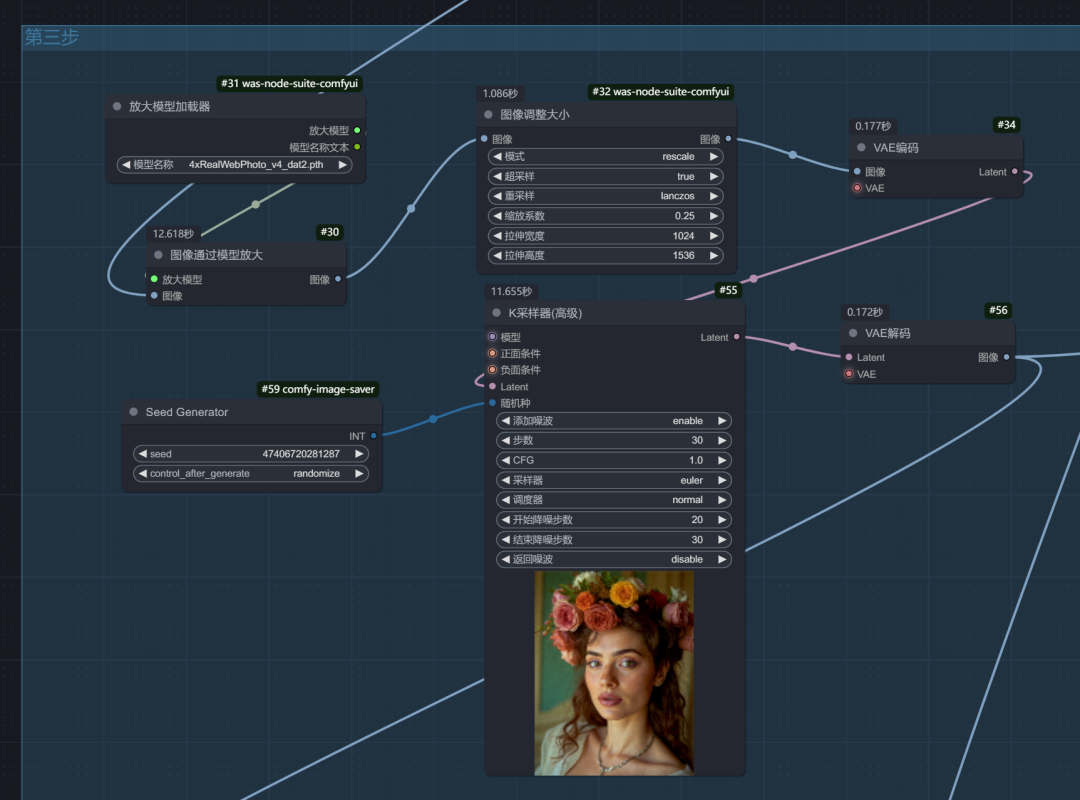Increase seed value with right arrow

click(359, 453)
